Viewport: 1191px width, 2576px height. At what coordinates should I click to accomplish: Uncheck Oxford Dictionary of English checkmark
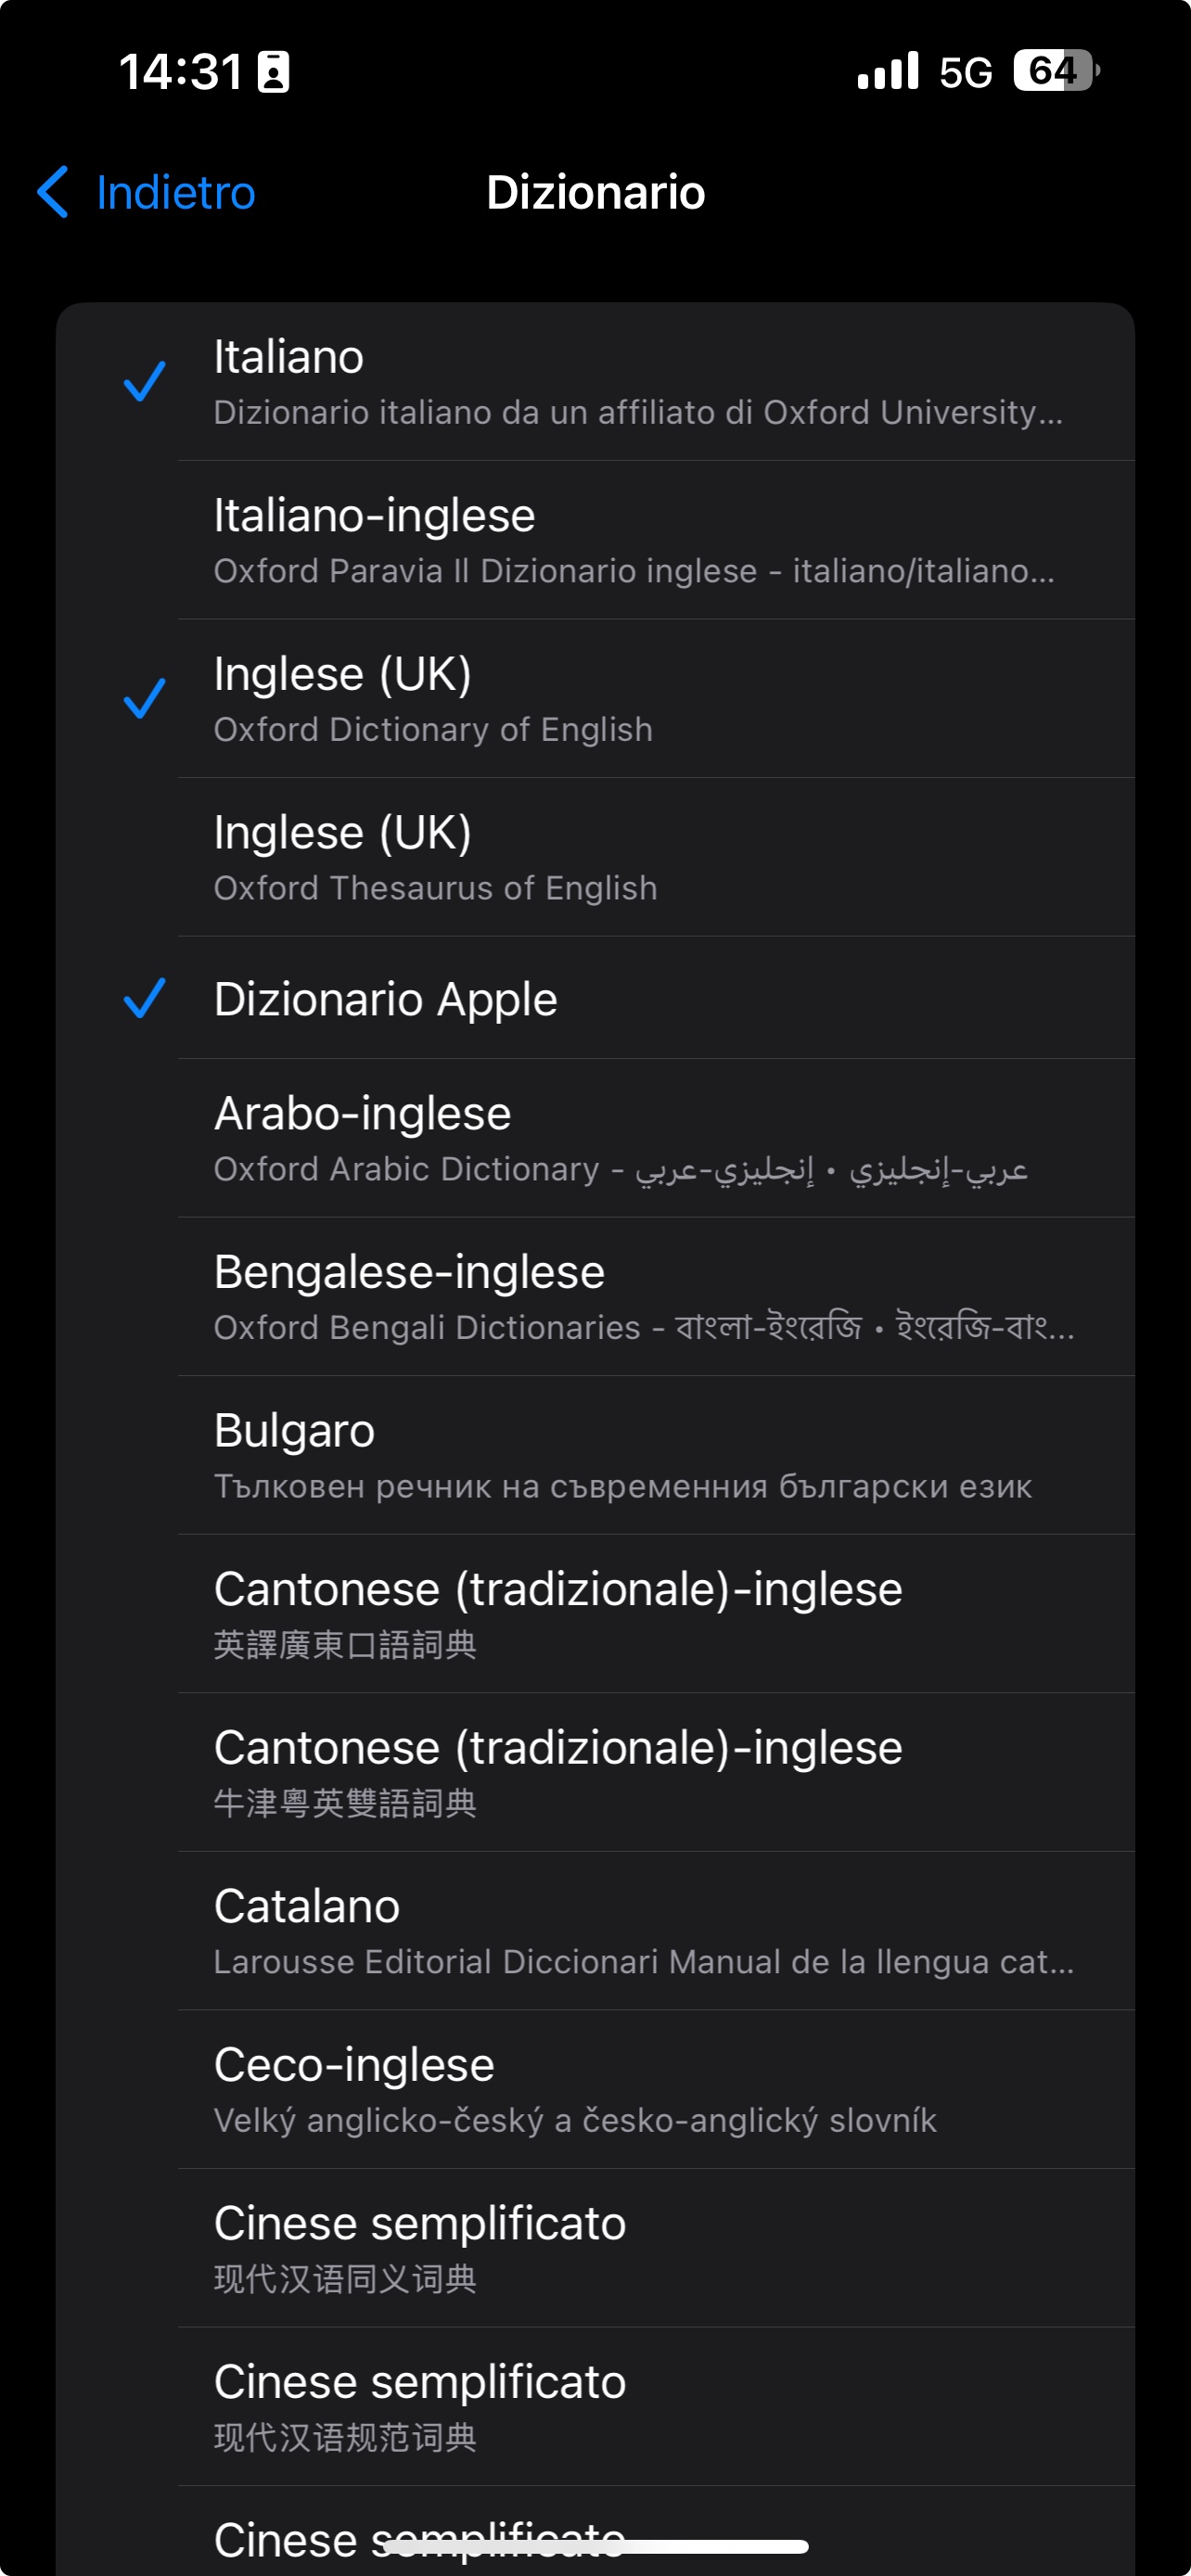click(x=144, y=698)
